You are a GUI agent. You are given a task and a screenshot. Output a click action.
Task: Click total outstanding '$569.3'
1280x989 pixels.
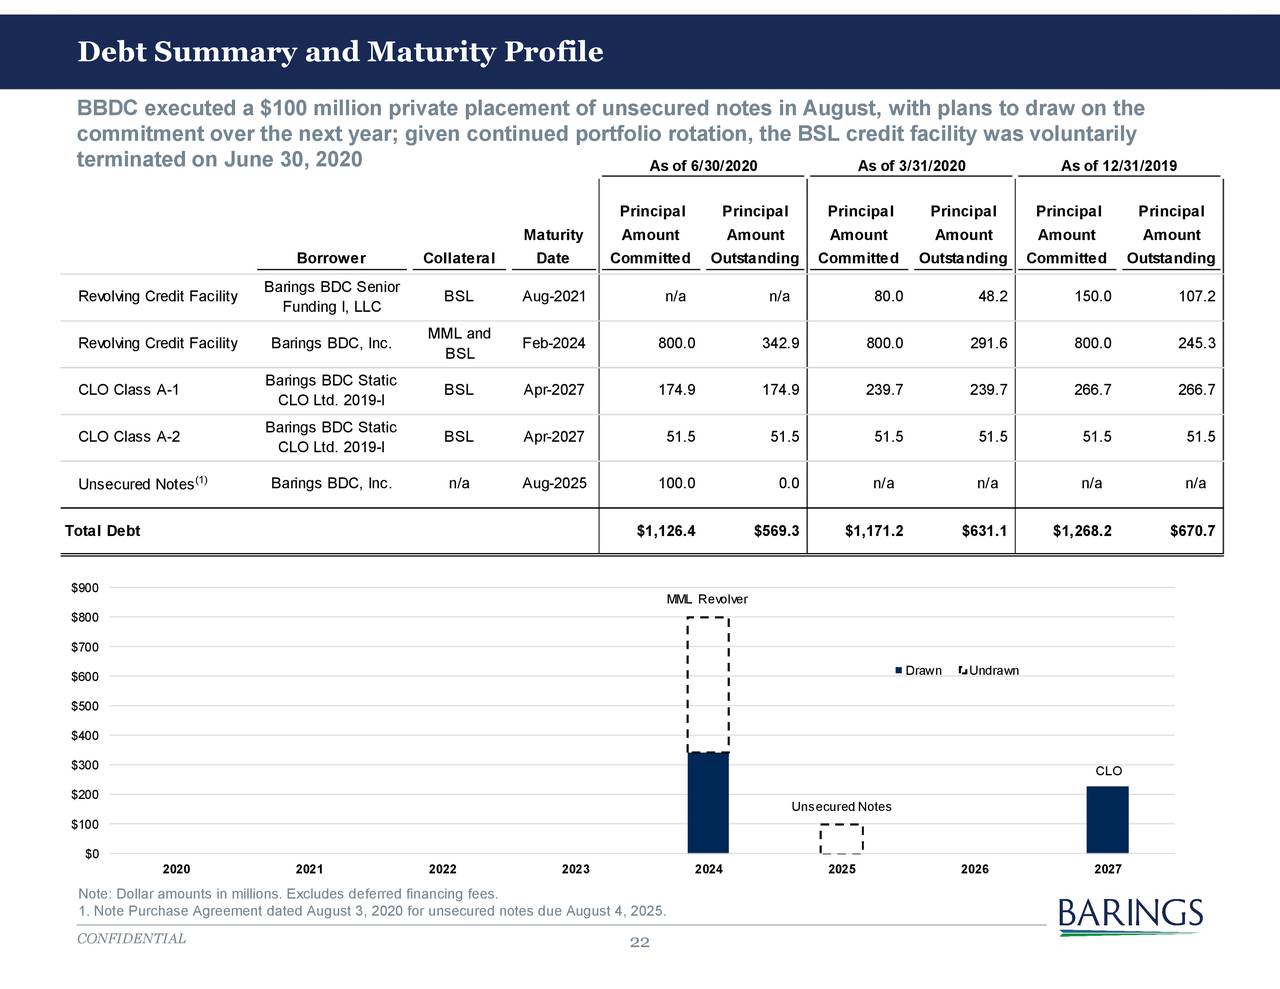[776, 530]
